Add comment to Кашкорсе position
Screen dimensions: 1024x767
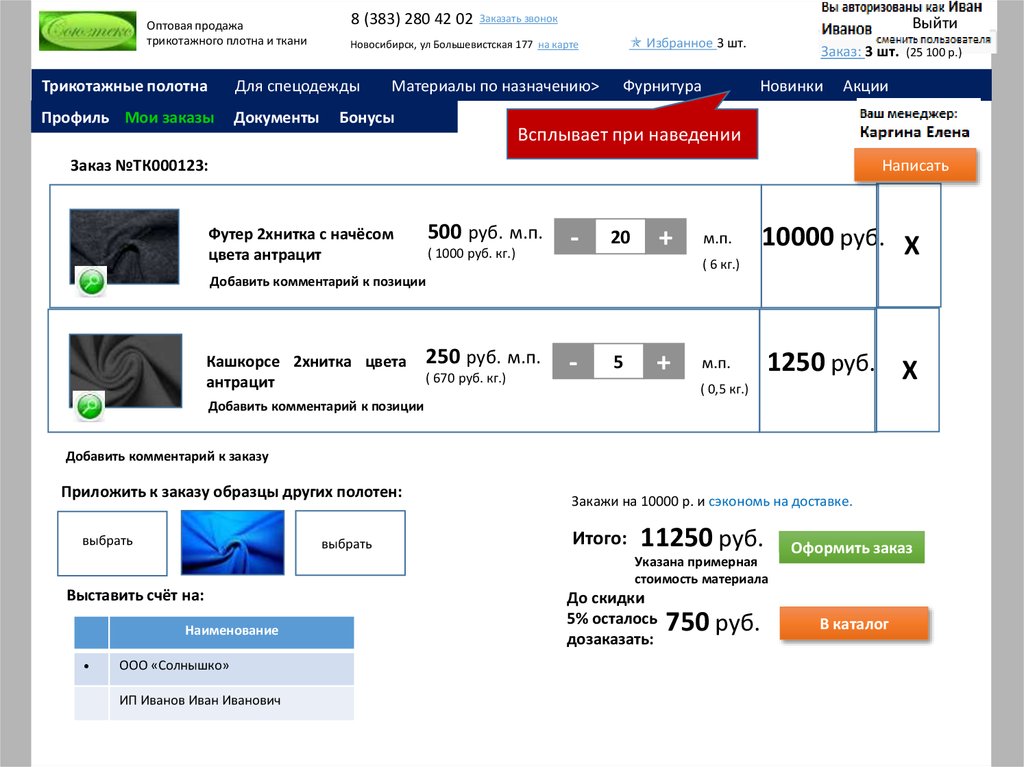pyautogui.click(x=315, y=406)
